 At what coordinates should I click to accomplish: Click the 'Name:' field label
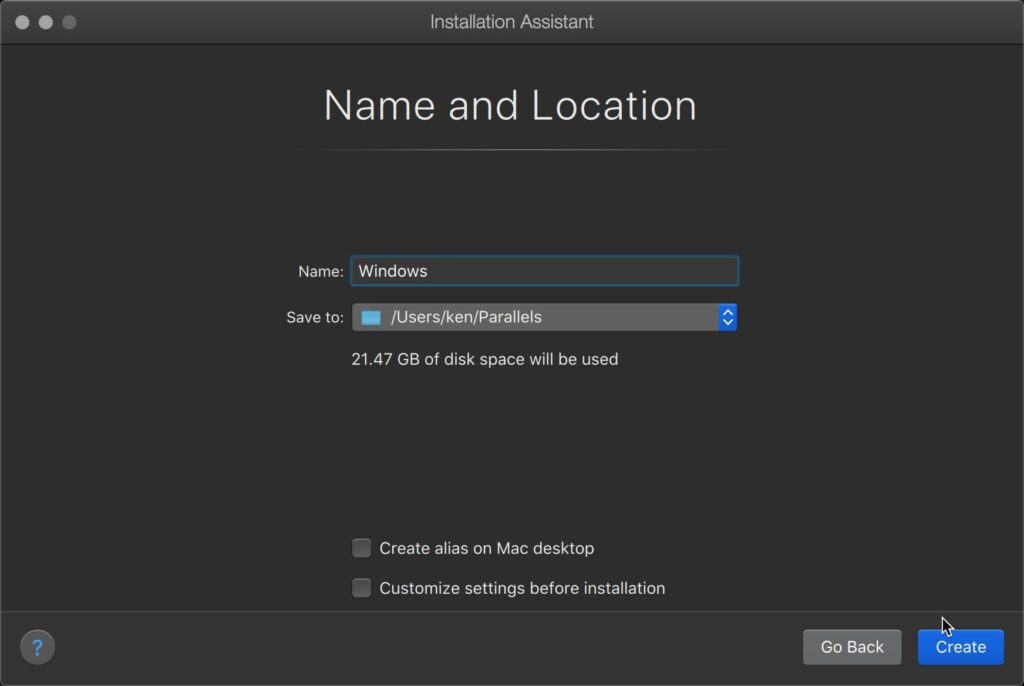[320, 271]
